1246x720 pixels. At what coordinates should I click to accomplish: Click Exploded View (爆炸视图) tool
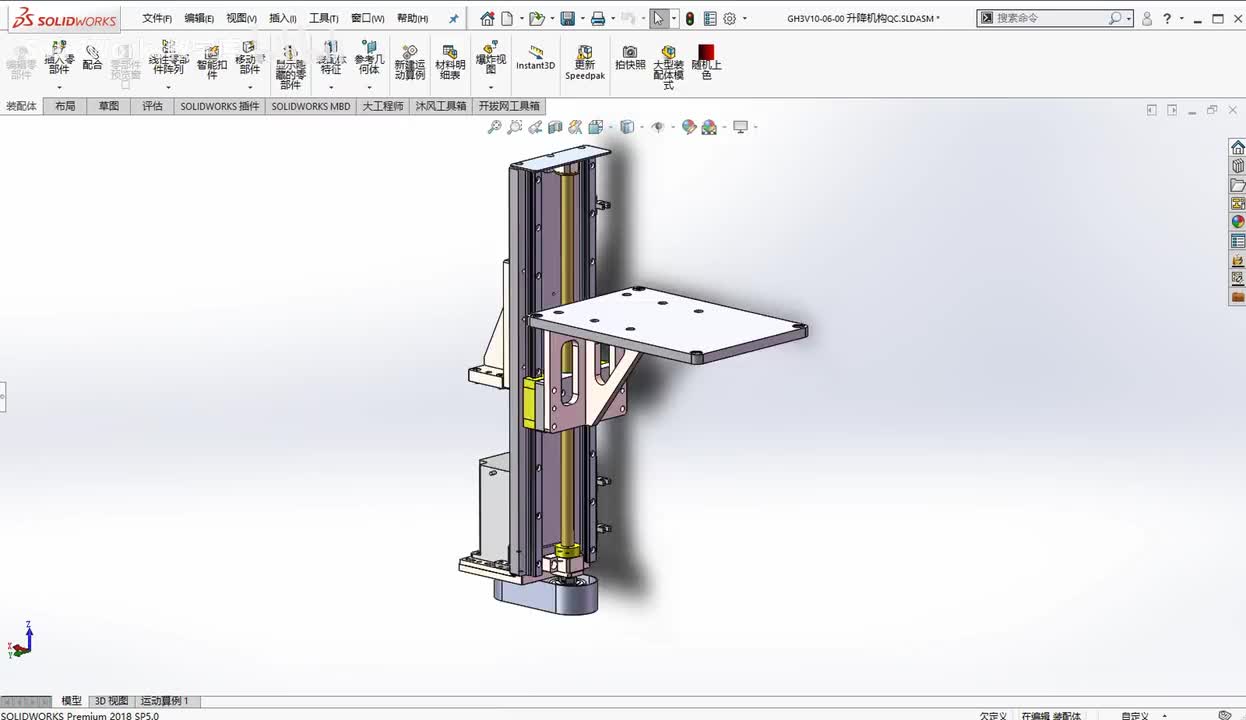490,58
